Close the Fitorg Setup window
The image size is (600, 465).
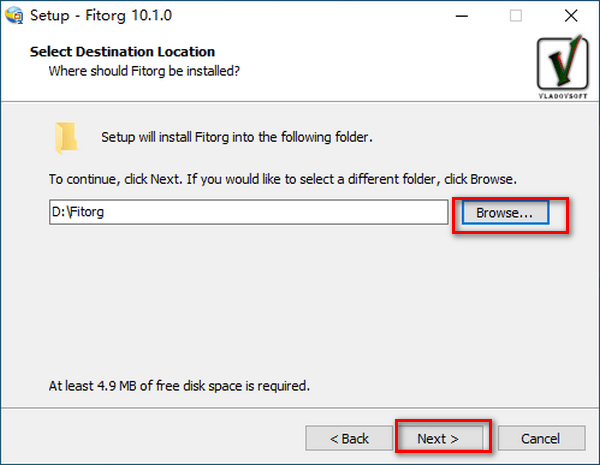click(570, 16)
